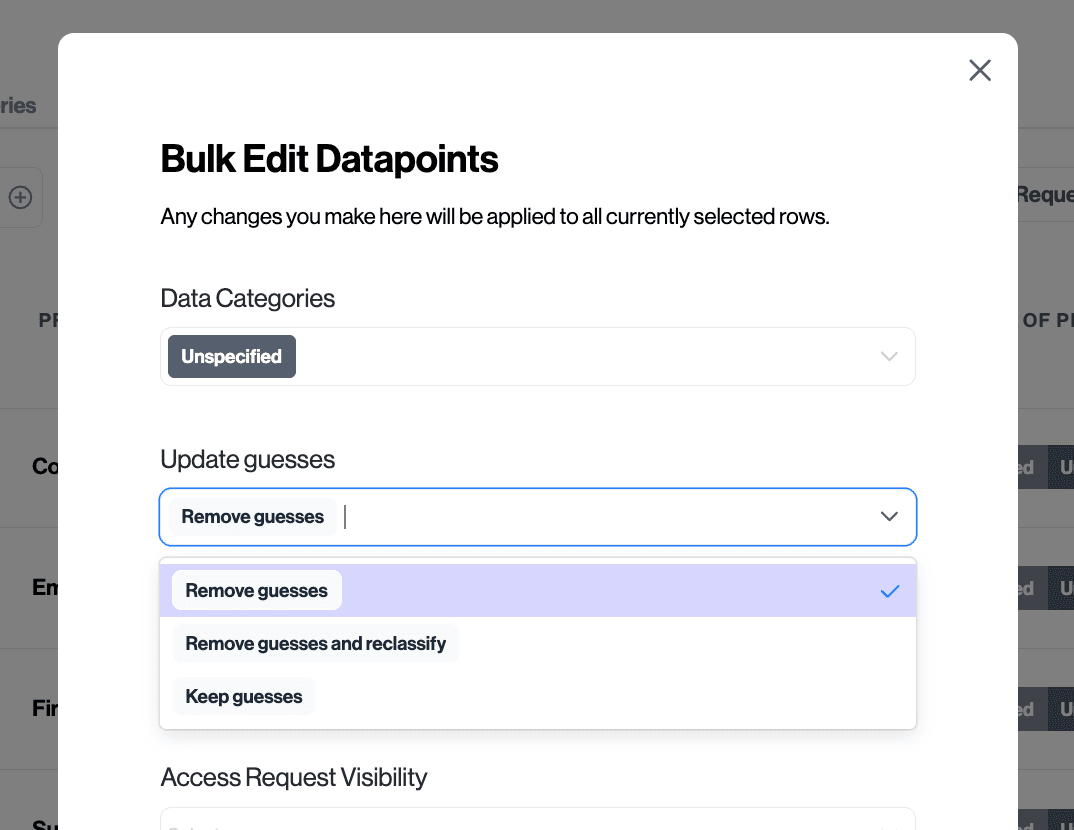This screenshot has height=830, width=1074.
Task: Open the Access Request Visibility select box
Action: (x=538, y=820)
